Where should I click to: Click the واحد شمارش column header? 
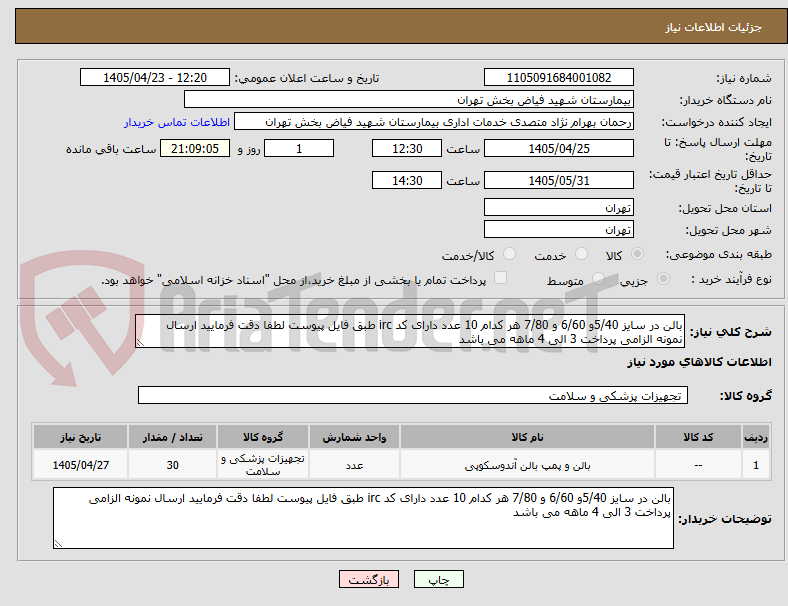pyautogui.click(x=354, y=437)
